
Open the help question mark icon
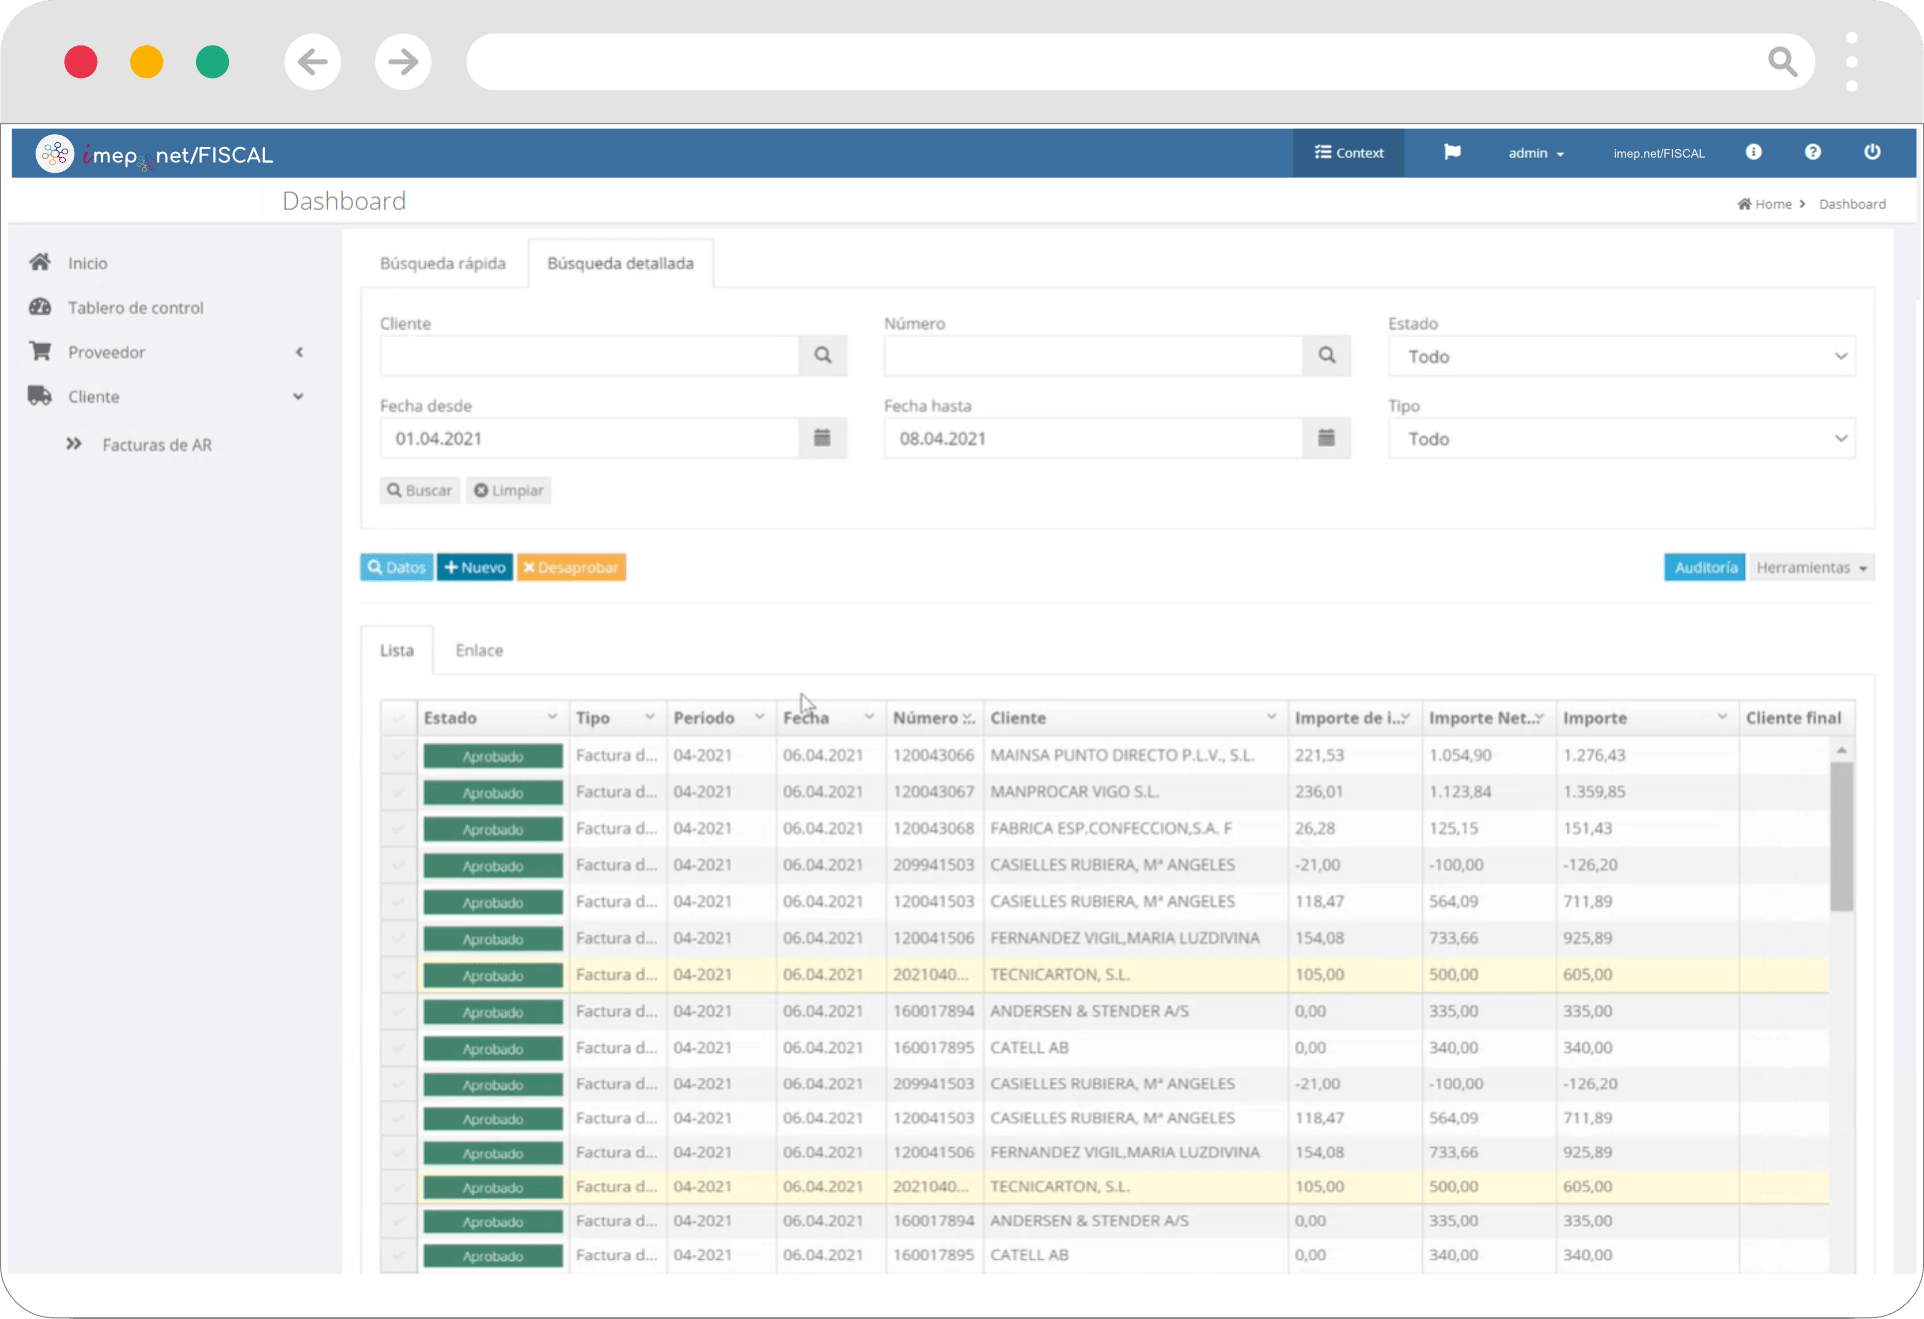point(1813,152)
